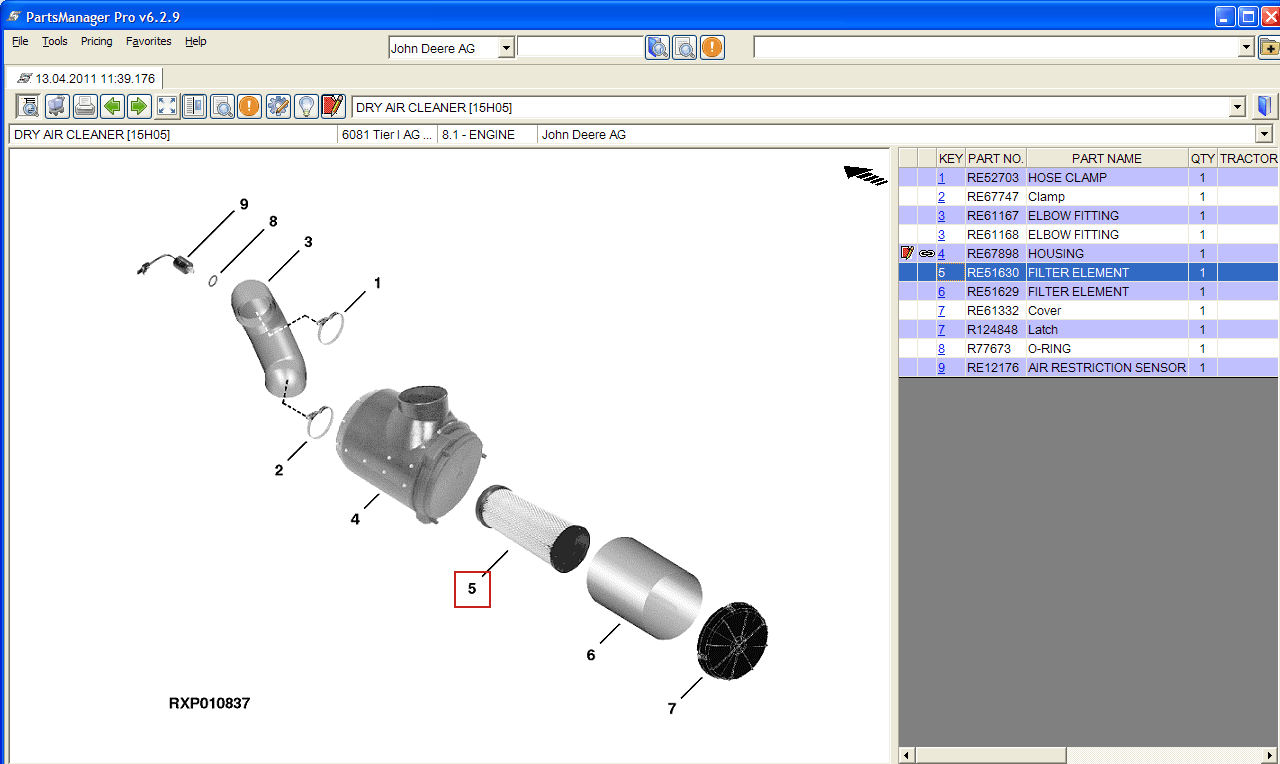Click the blue book icon beside the section dropdown
The width and height of the screenshot is (1280, 764).
point(1266,107)
